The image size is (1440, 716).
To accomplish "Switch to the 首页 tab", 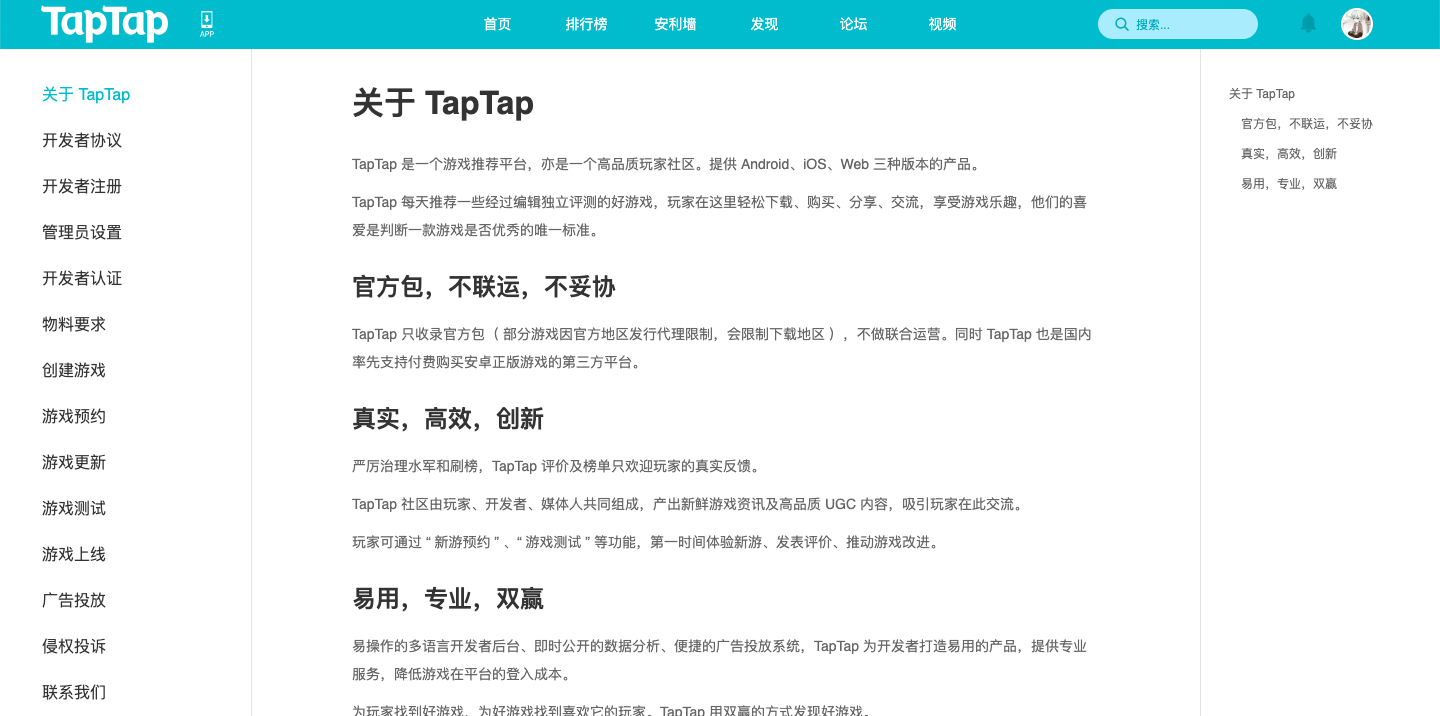I will point(496,23).
